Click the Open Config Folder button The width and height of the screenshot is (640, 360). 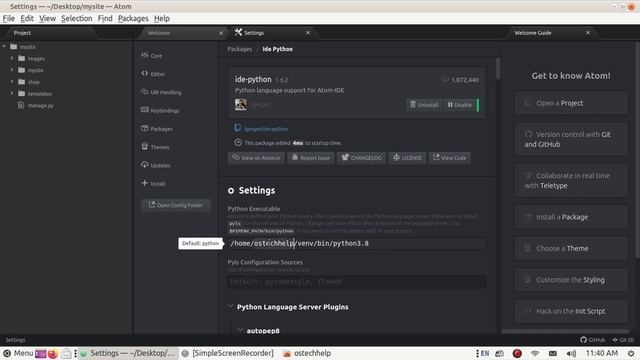[x=176, y=205]
